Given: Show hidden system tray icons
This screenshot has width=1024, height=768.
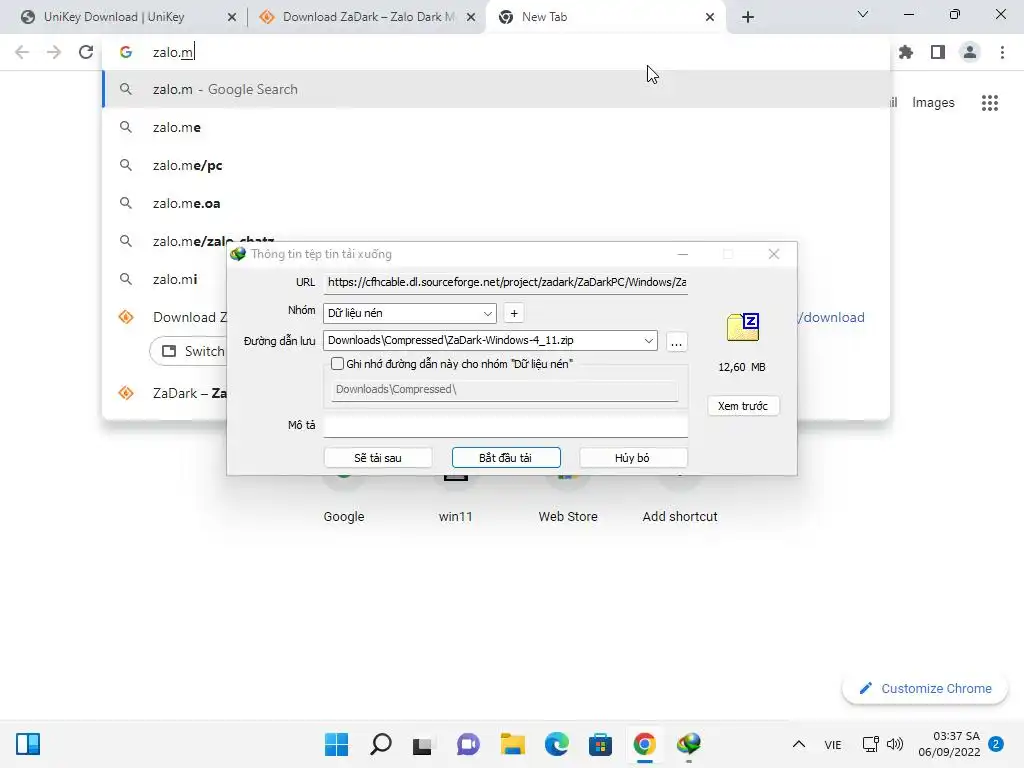Looking at the screenshot, I should click(799, 744).
